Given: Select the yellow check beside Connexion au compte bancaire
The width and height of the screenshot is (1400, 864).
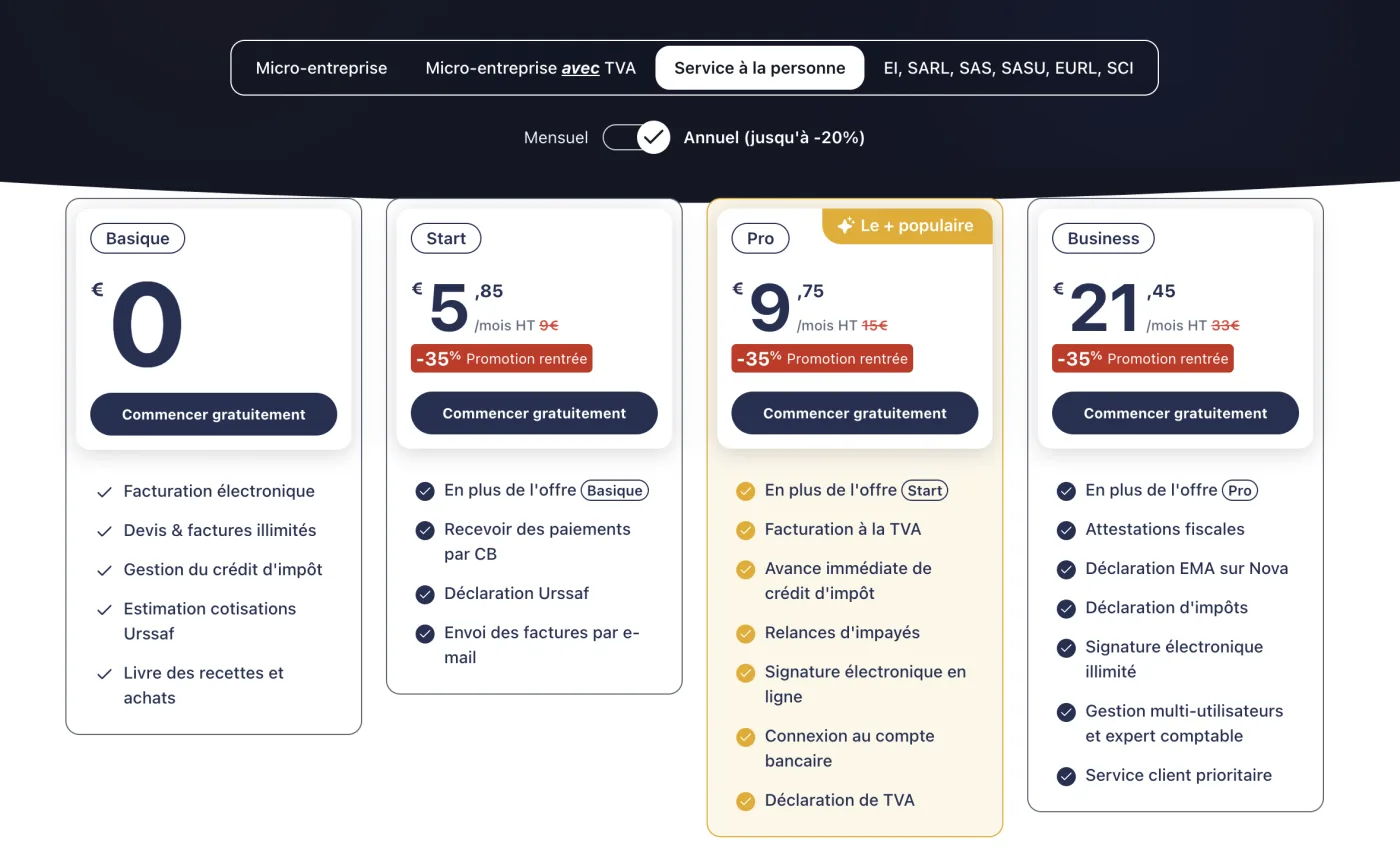Looking at the screenshot, I should pyautogui.click(x=745, y=737).
